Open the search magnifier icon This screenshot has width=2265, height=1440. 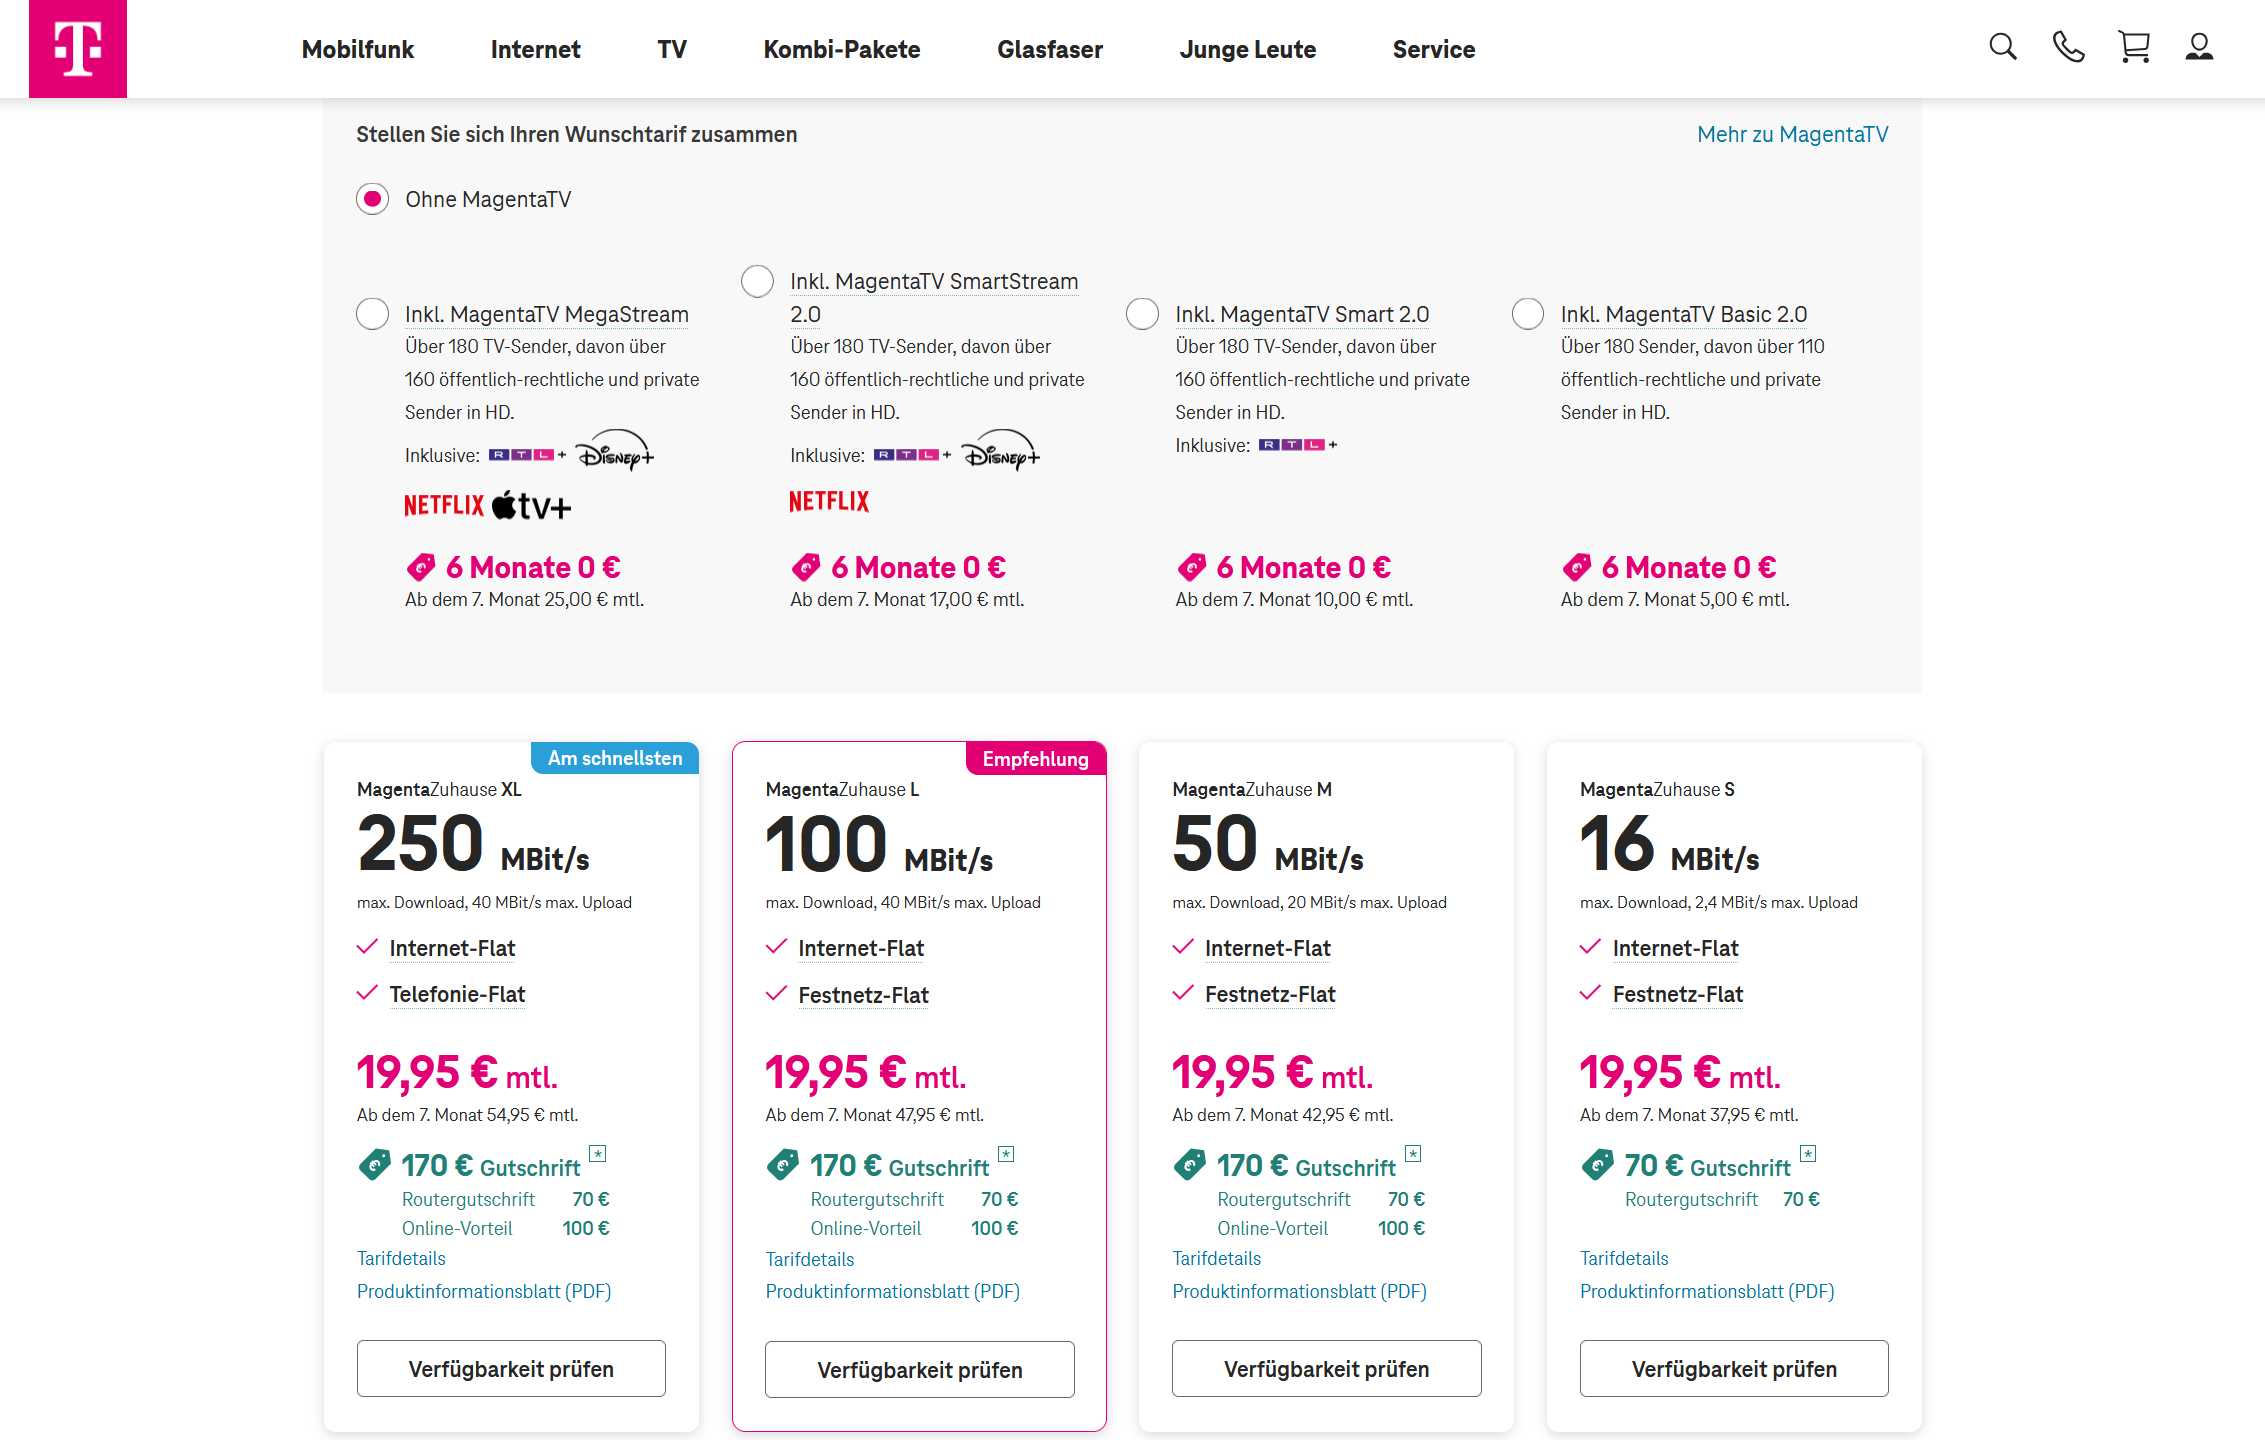click(2002, 47)
